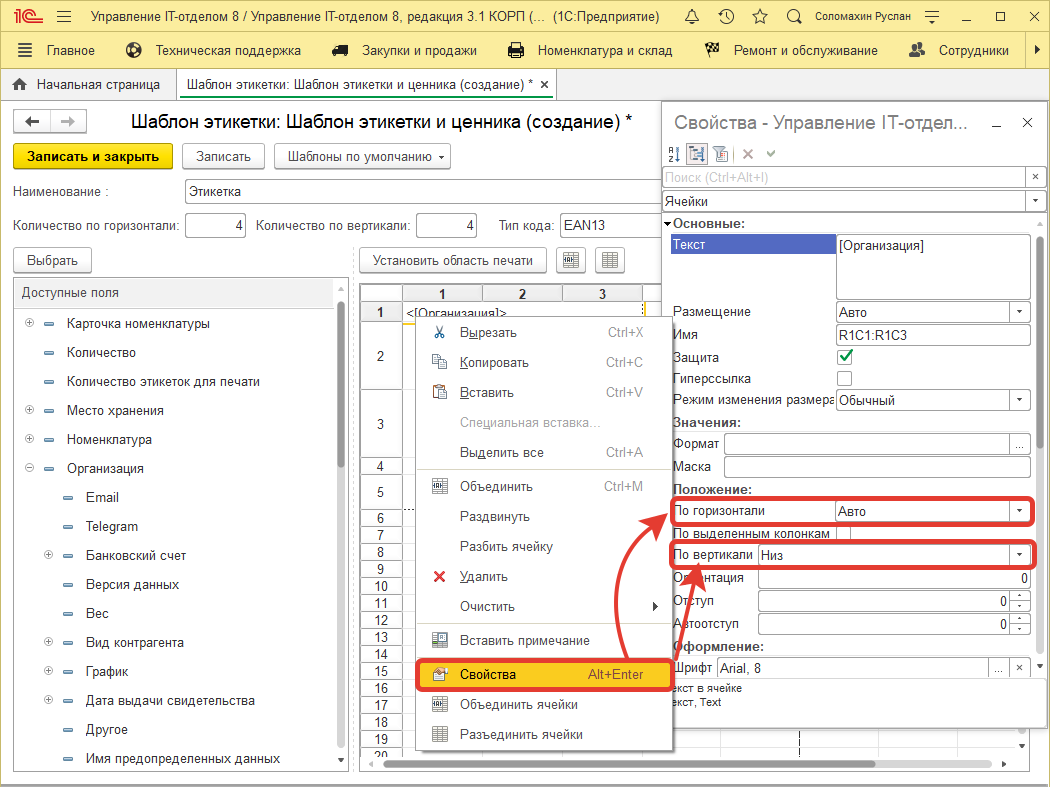Click the filter properties icon
This screenshot has height=787, width=1050.
[x=720, y=153]
